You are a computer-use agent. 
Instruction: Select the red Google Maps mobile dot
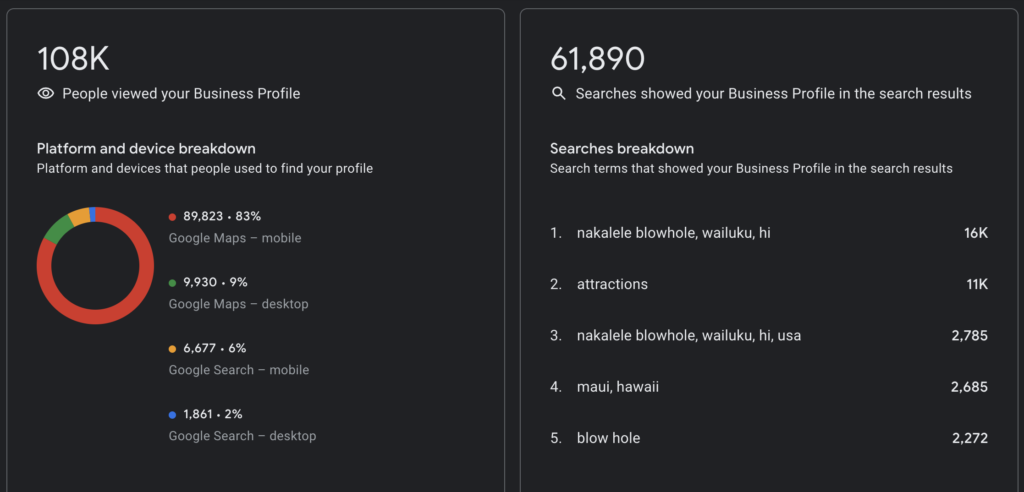coord(172,217)
